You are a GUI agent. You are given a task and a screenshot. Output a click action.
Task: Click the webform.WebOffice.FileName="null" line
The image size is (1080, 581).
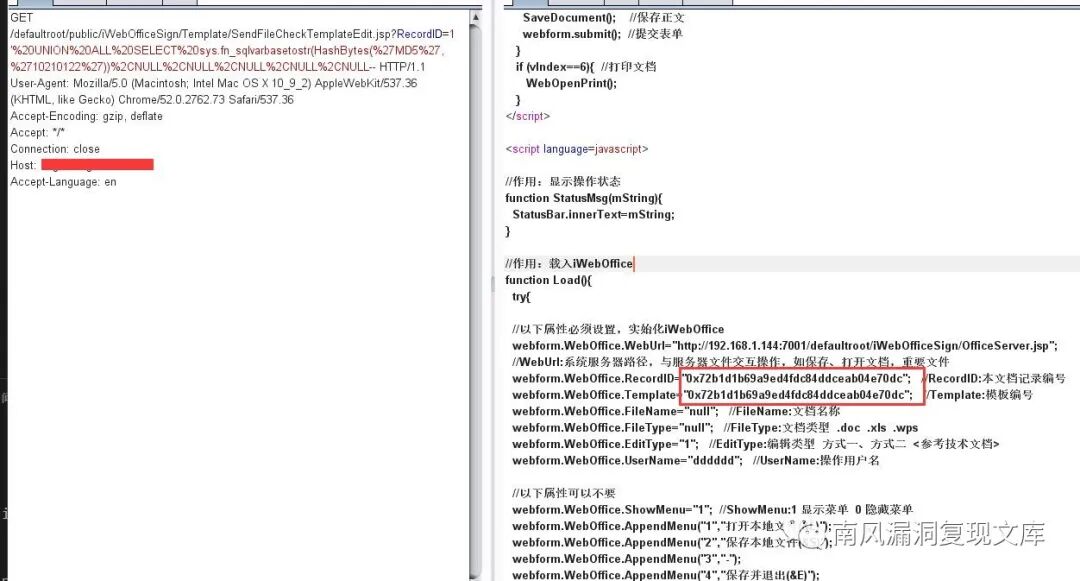click(676, 412)
